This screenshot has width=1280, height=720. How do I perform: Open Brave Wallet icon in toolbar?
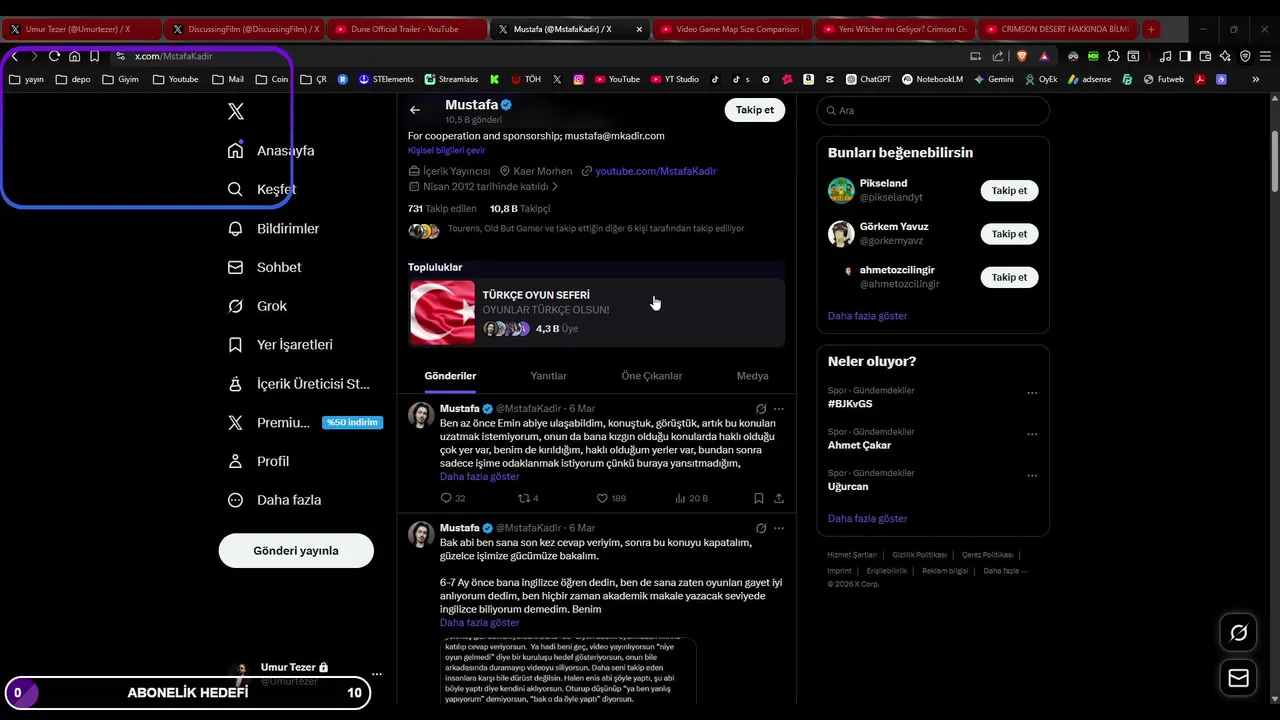click(1205, 56)
